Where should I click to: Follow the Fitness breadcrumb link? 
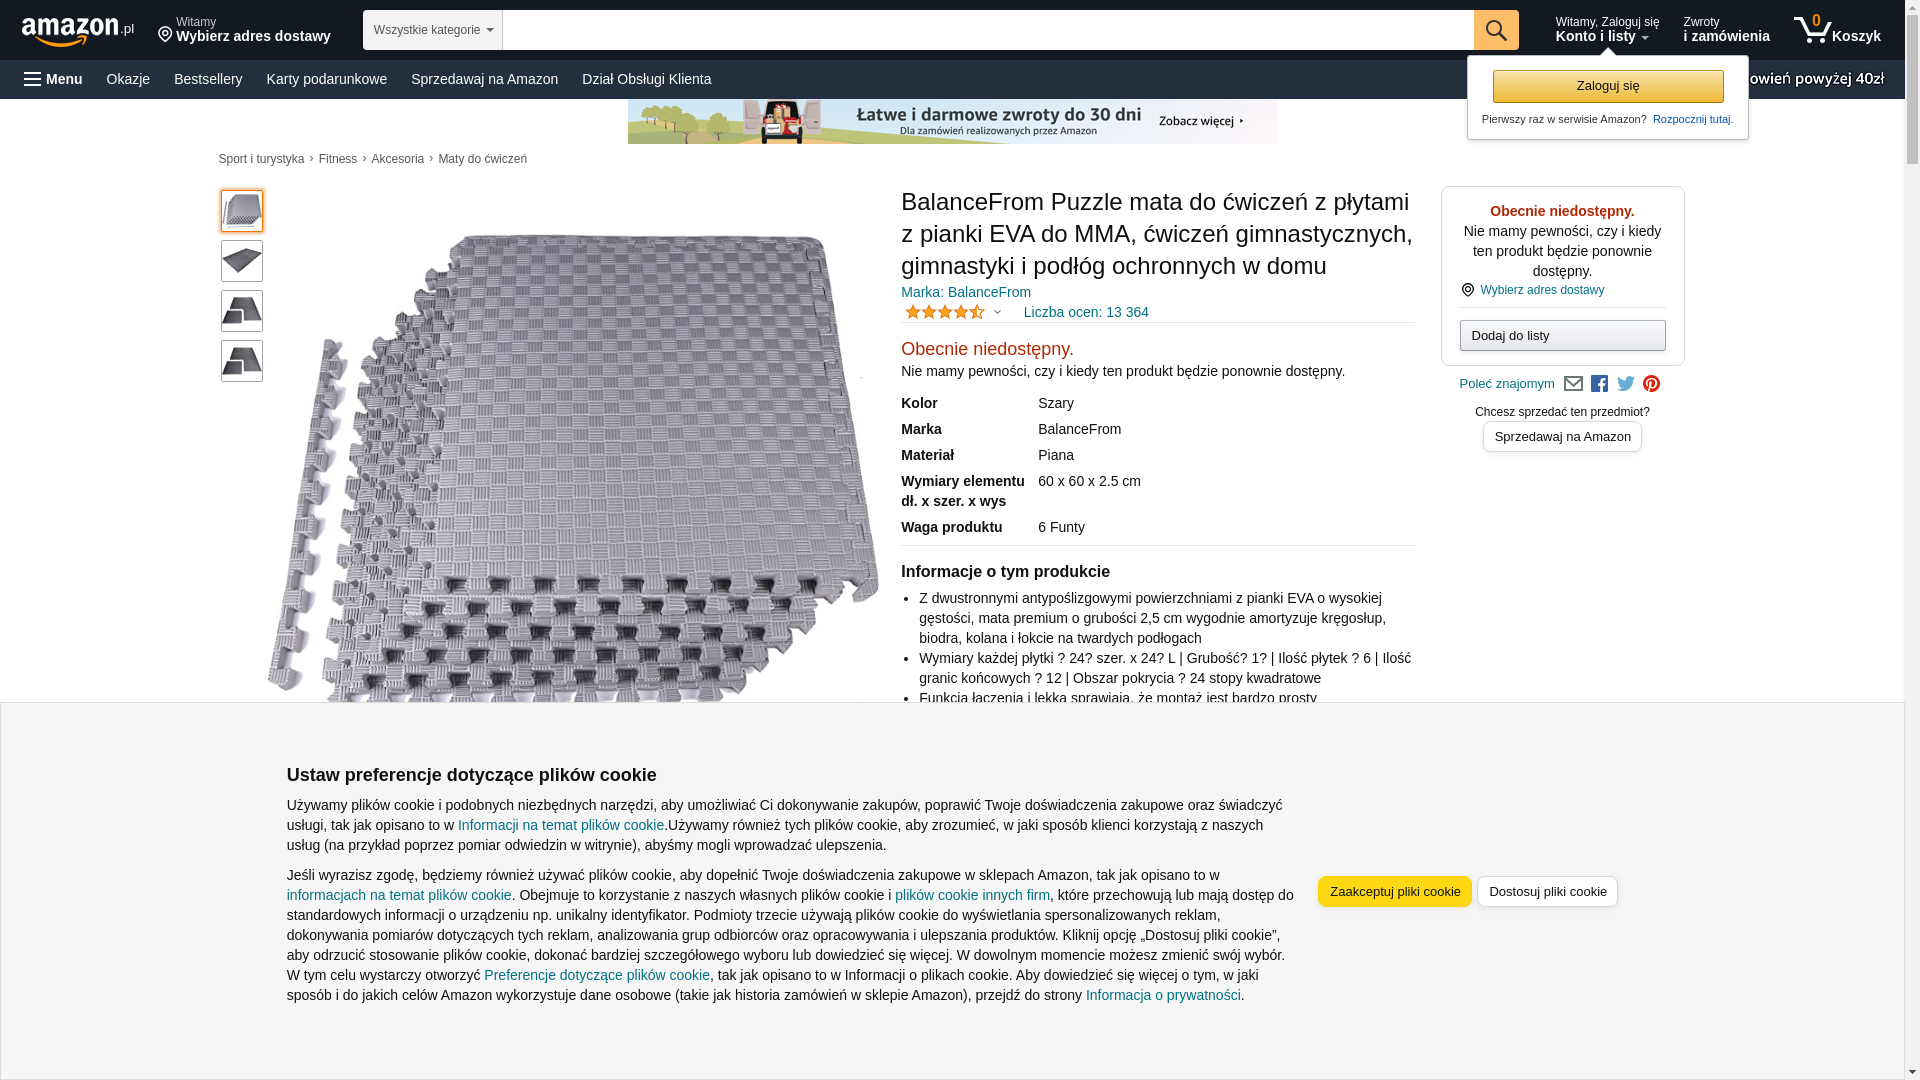338,159
